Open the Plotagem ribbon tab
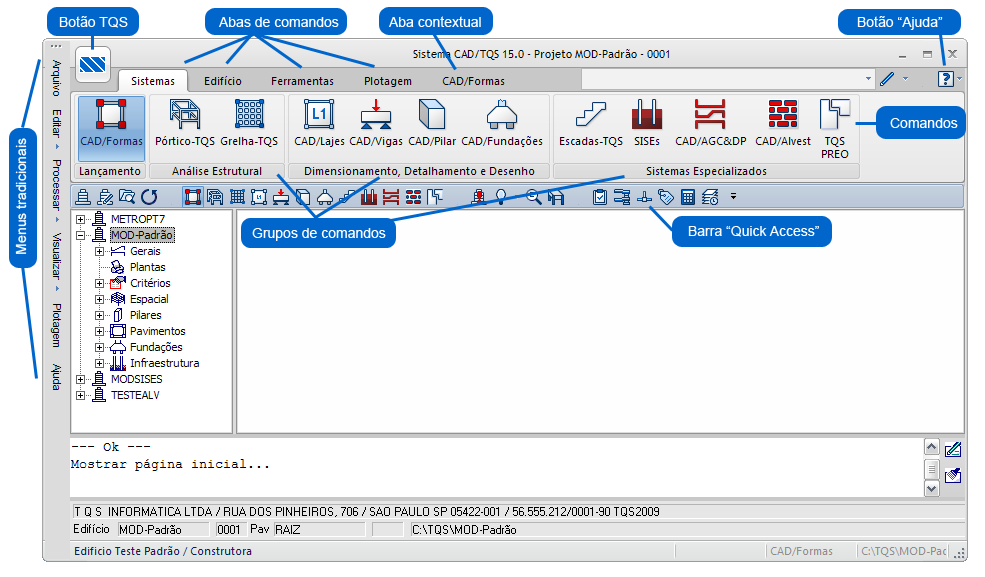Screen dimensions: 985x577 point(388,81)
